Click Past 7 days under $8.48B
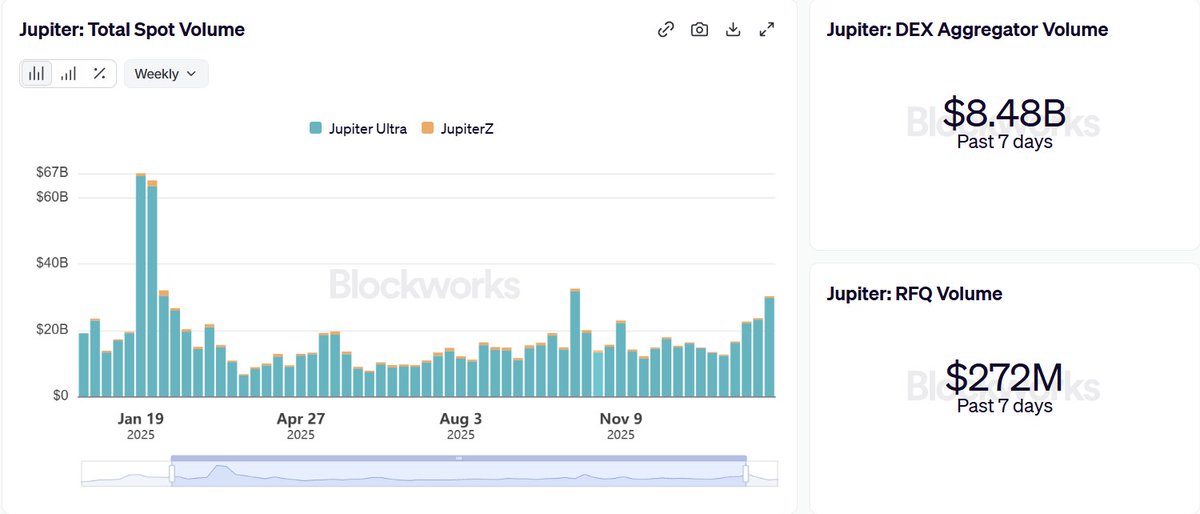Viewport: 1200px width, 514px height. (1004, 142)
